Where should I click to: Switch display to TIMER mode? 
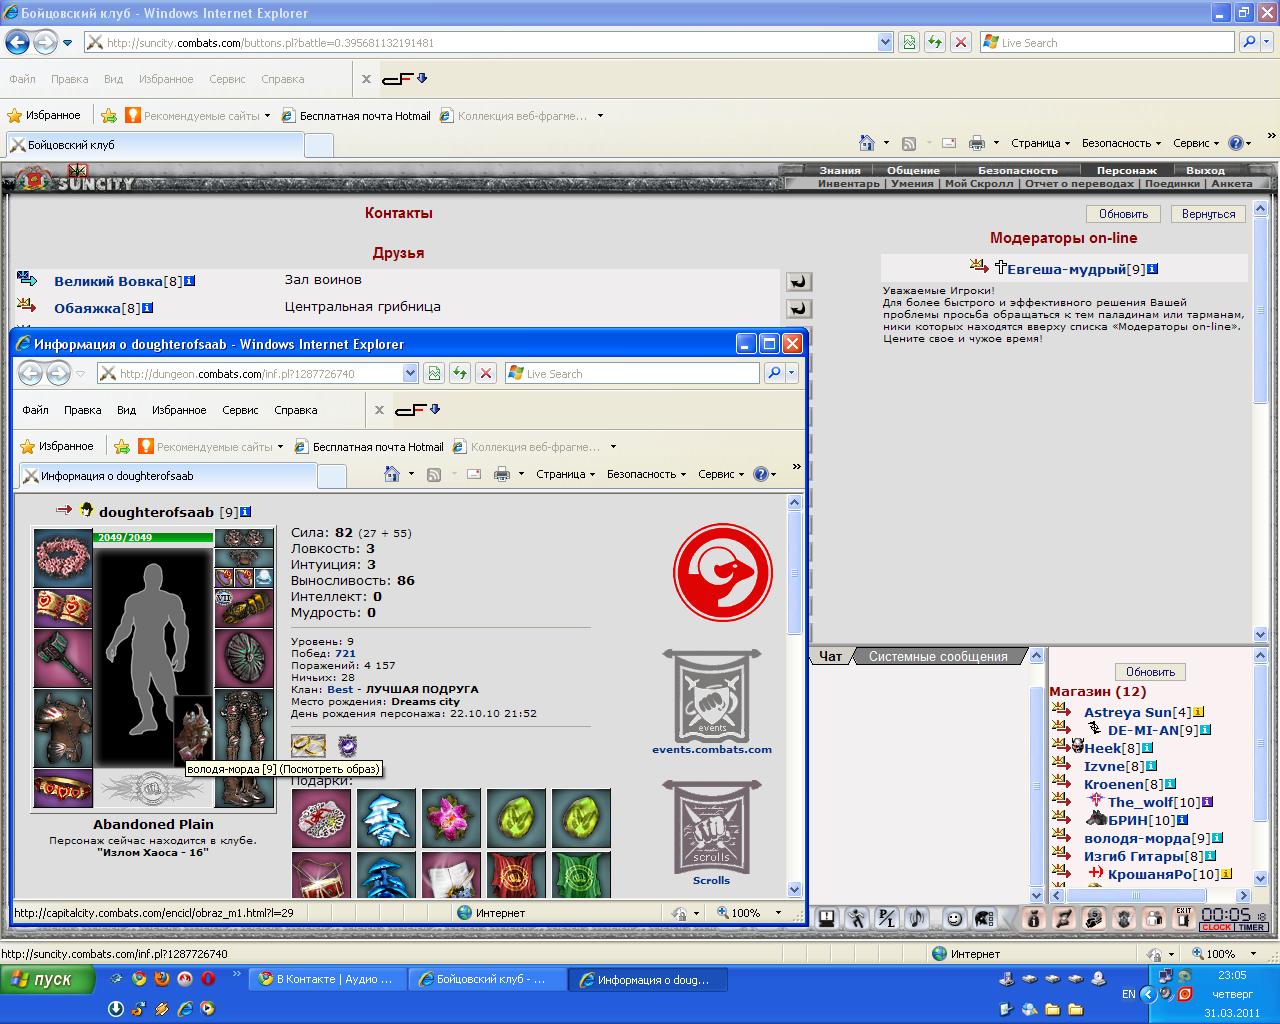point(1251,927)
